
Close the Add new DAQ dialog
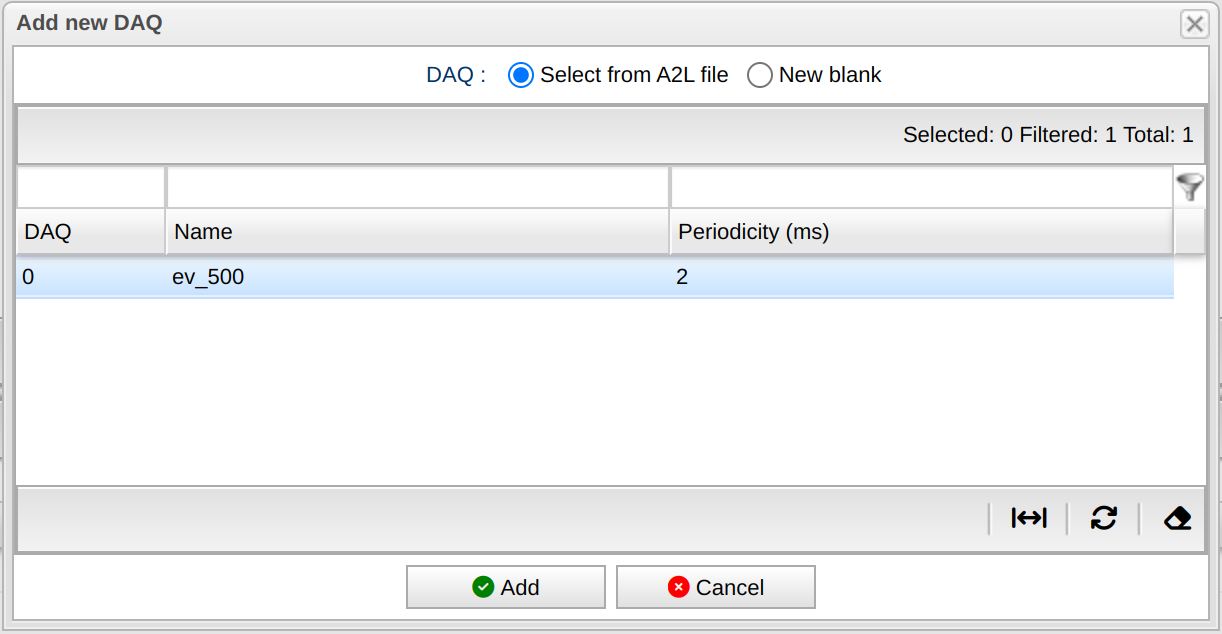pos(1194,24)
